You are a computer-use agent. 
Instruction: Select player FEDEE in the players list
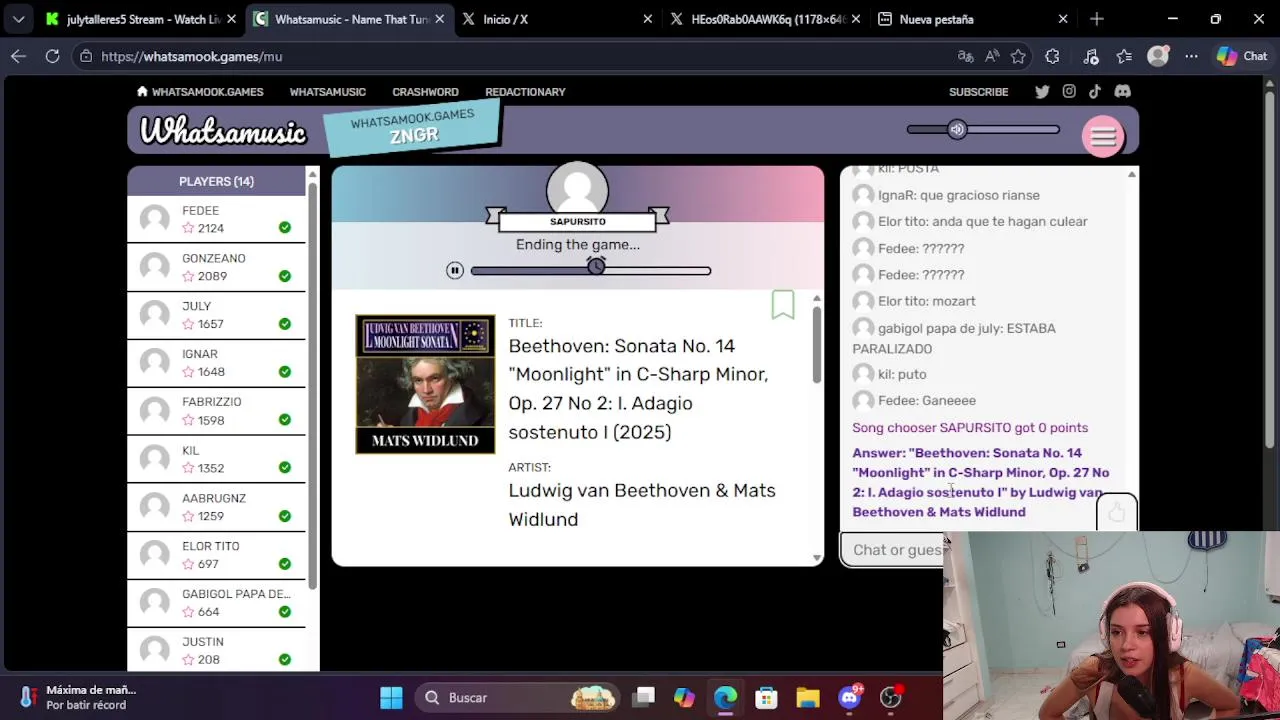click(x=216, y=219)
